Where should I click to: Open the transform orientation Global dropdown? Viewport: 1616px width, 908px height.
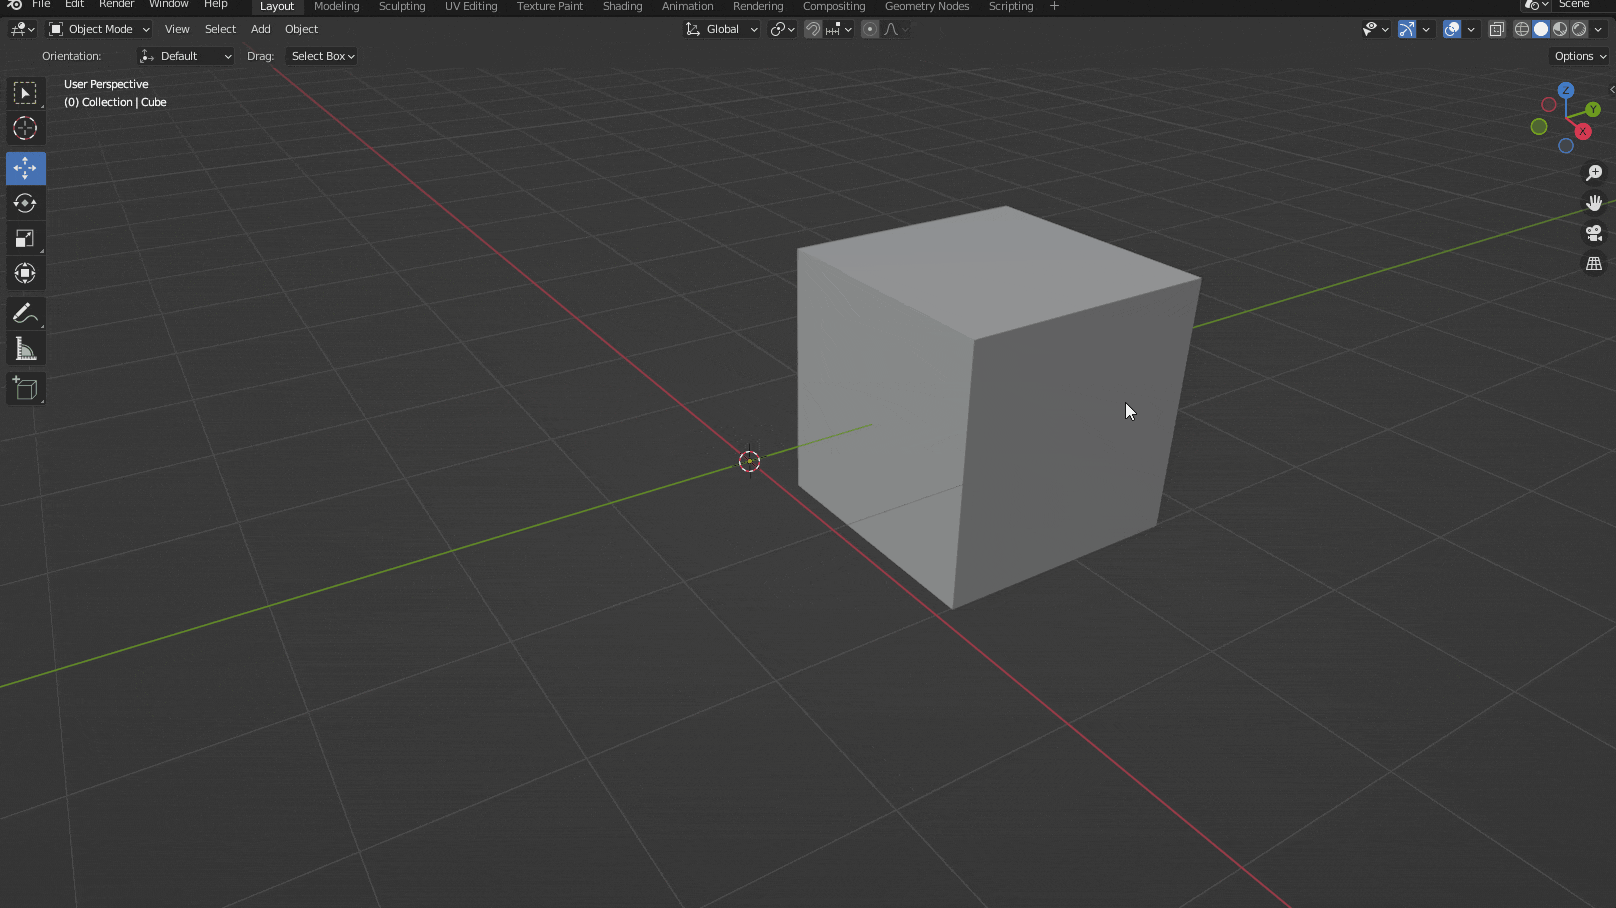pos(720,29)
